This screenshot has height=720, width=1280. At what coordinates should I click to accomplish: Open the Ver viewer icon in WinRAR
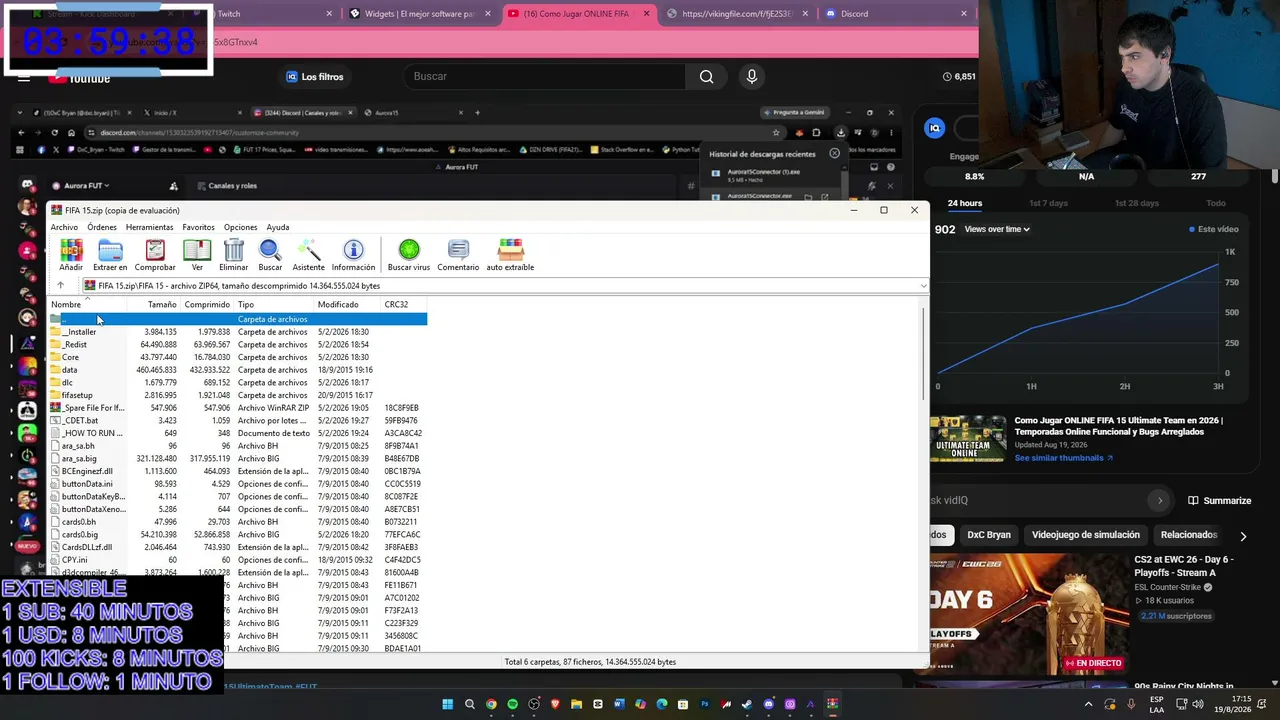(x=197, y=255)
